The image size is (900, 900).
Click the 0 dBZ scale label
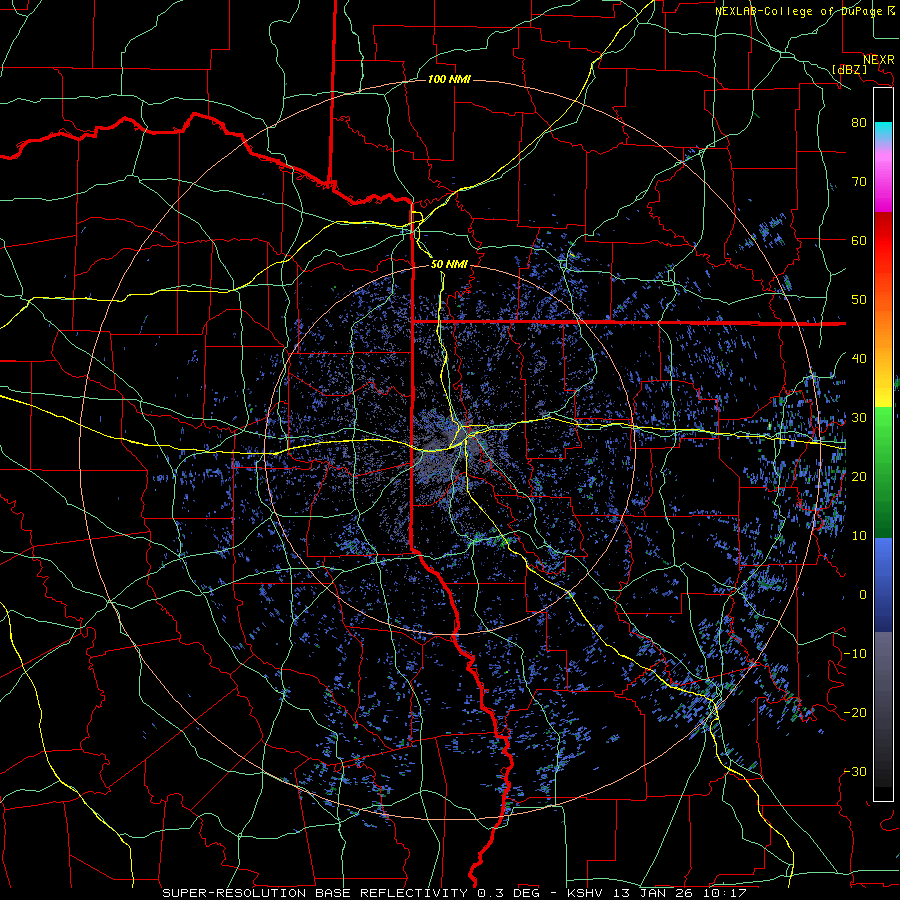coord(863,595)
